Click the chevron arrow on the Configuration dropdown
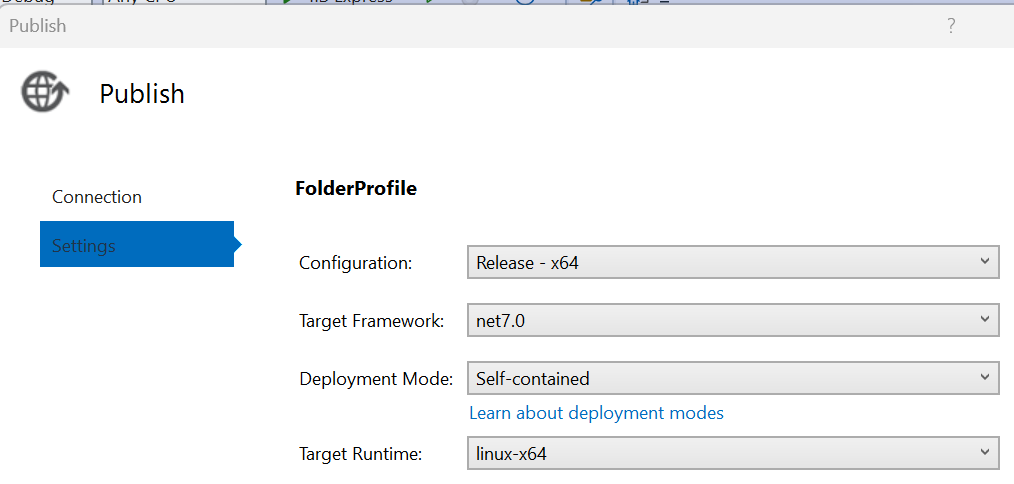1014x484 pixels. click(x=984, y=261)
